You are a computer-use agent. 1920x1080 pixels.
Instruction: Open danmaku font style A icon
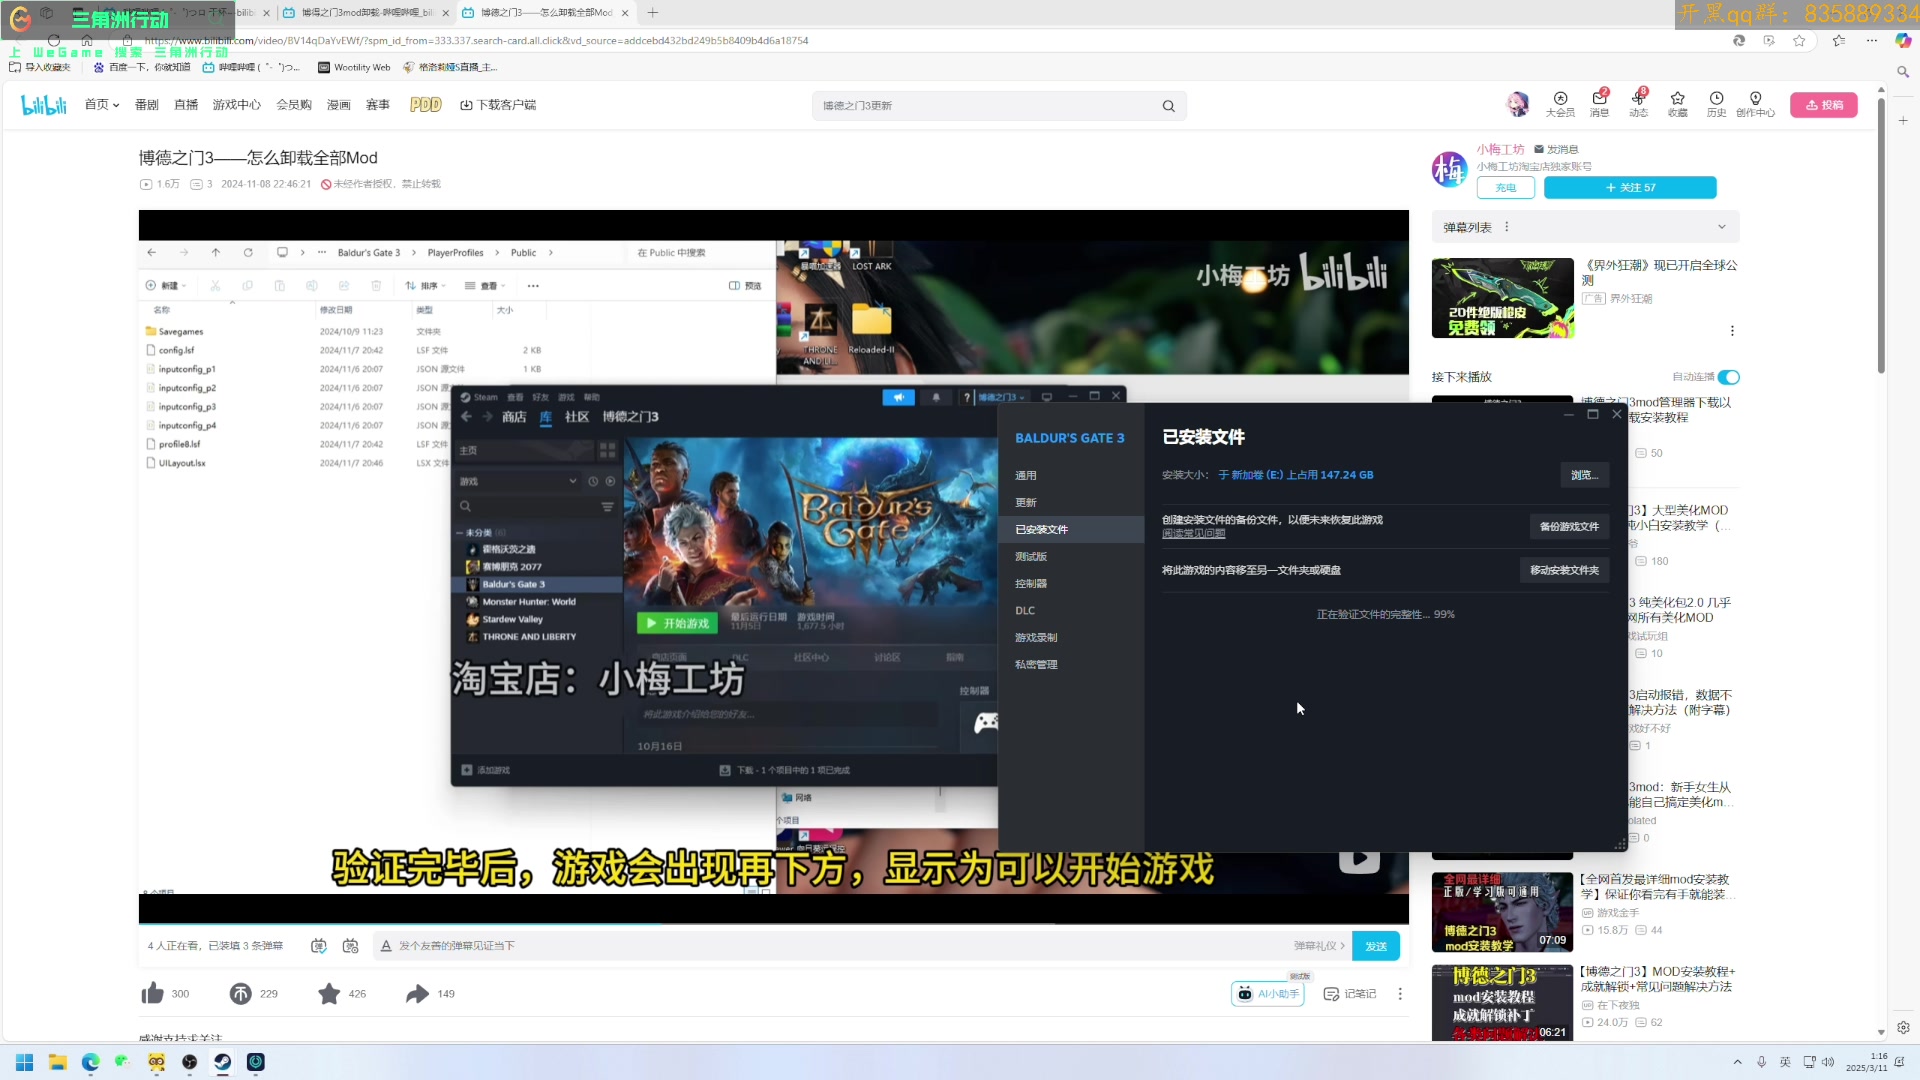386,946
